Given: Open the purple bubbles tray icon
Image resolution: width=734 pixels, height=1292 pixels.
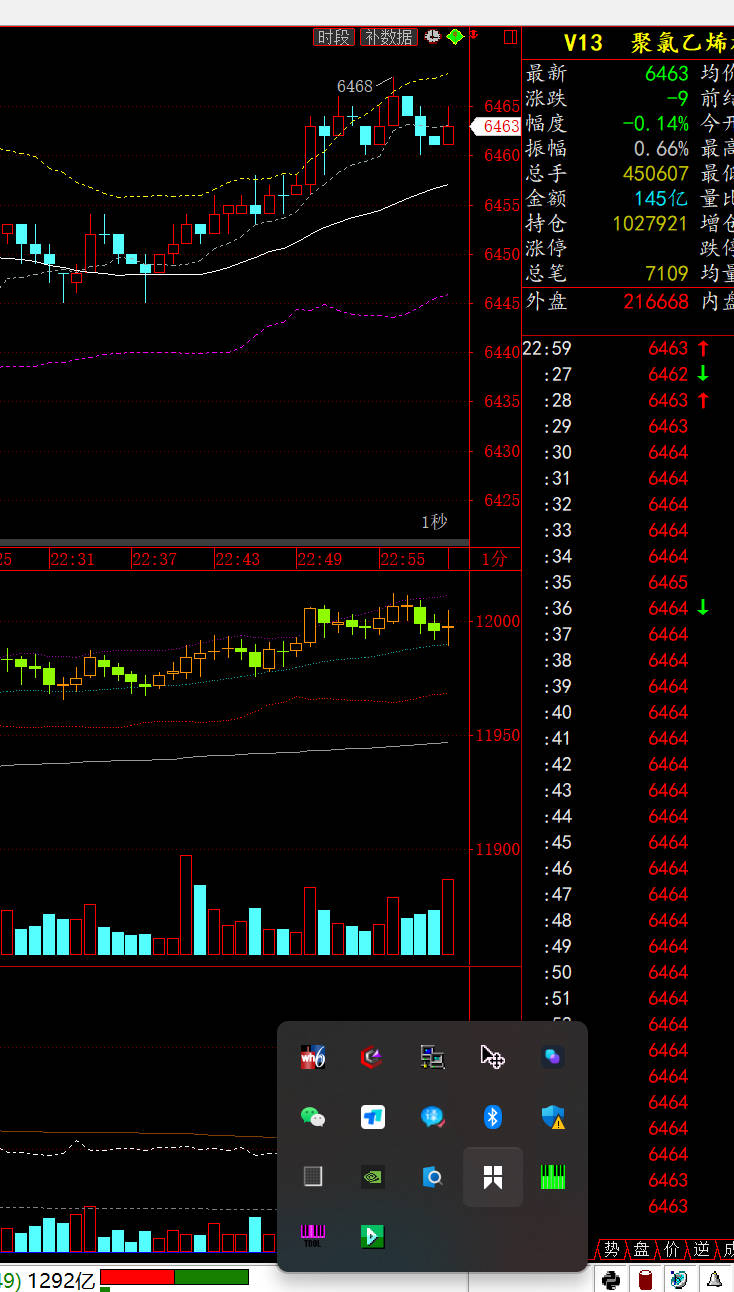Looking at the screenshot, I should 553,1057.
